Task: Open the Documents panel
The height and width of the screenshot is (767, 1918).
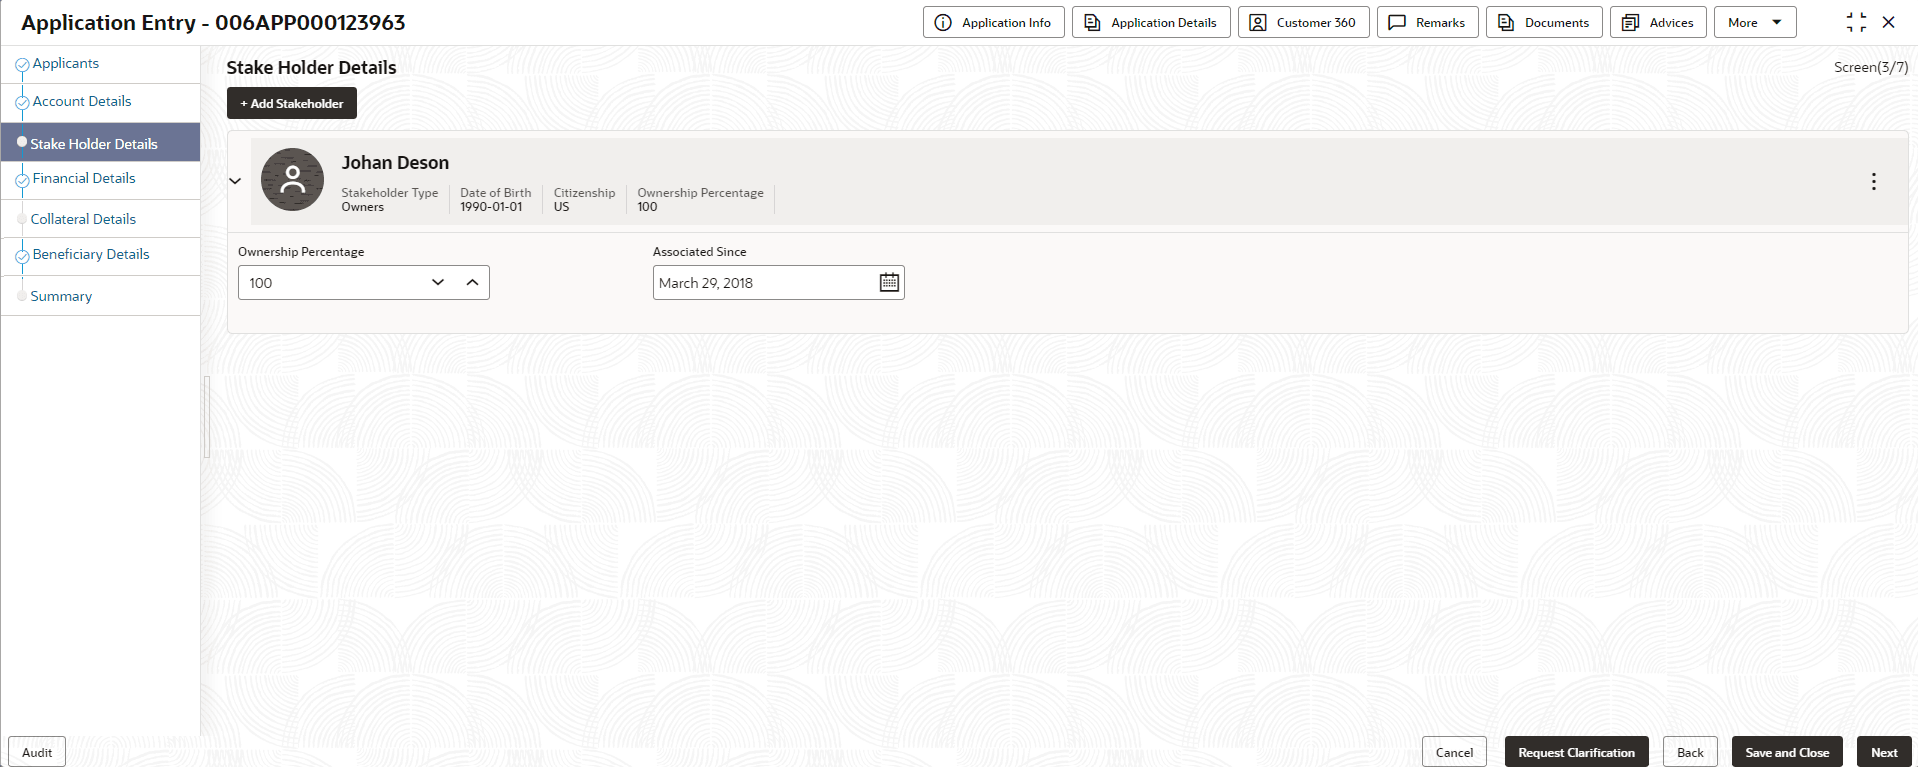Action: 1544,22
